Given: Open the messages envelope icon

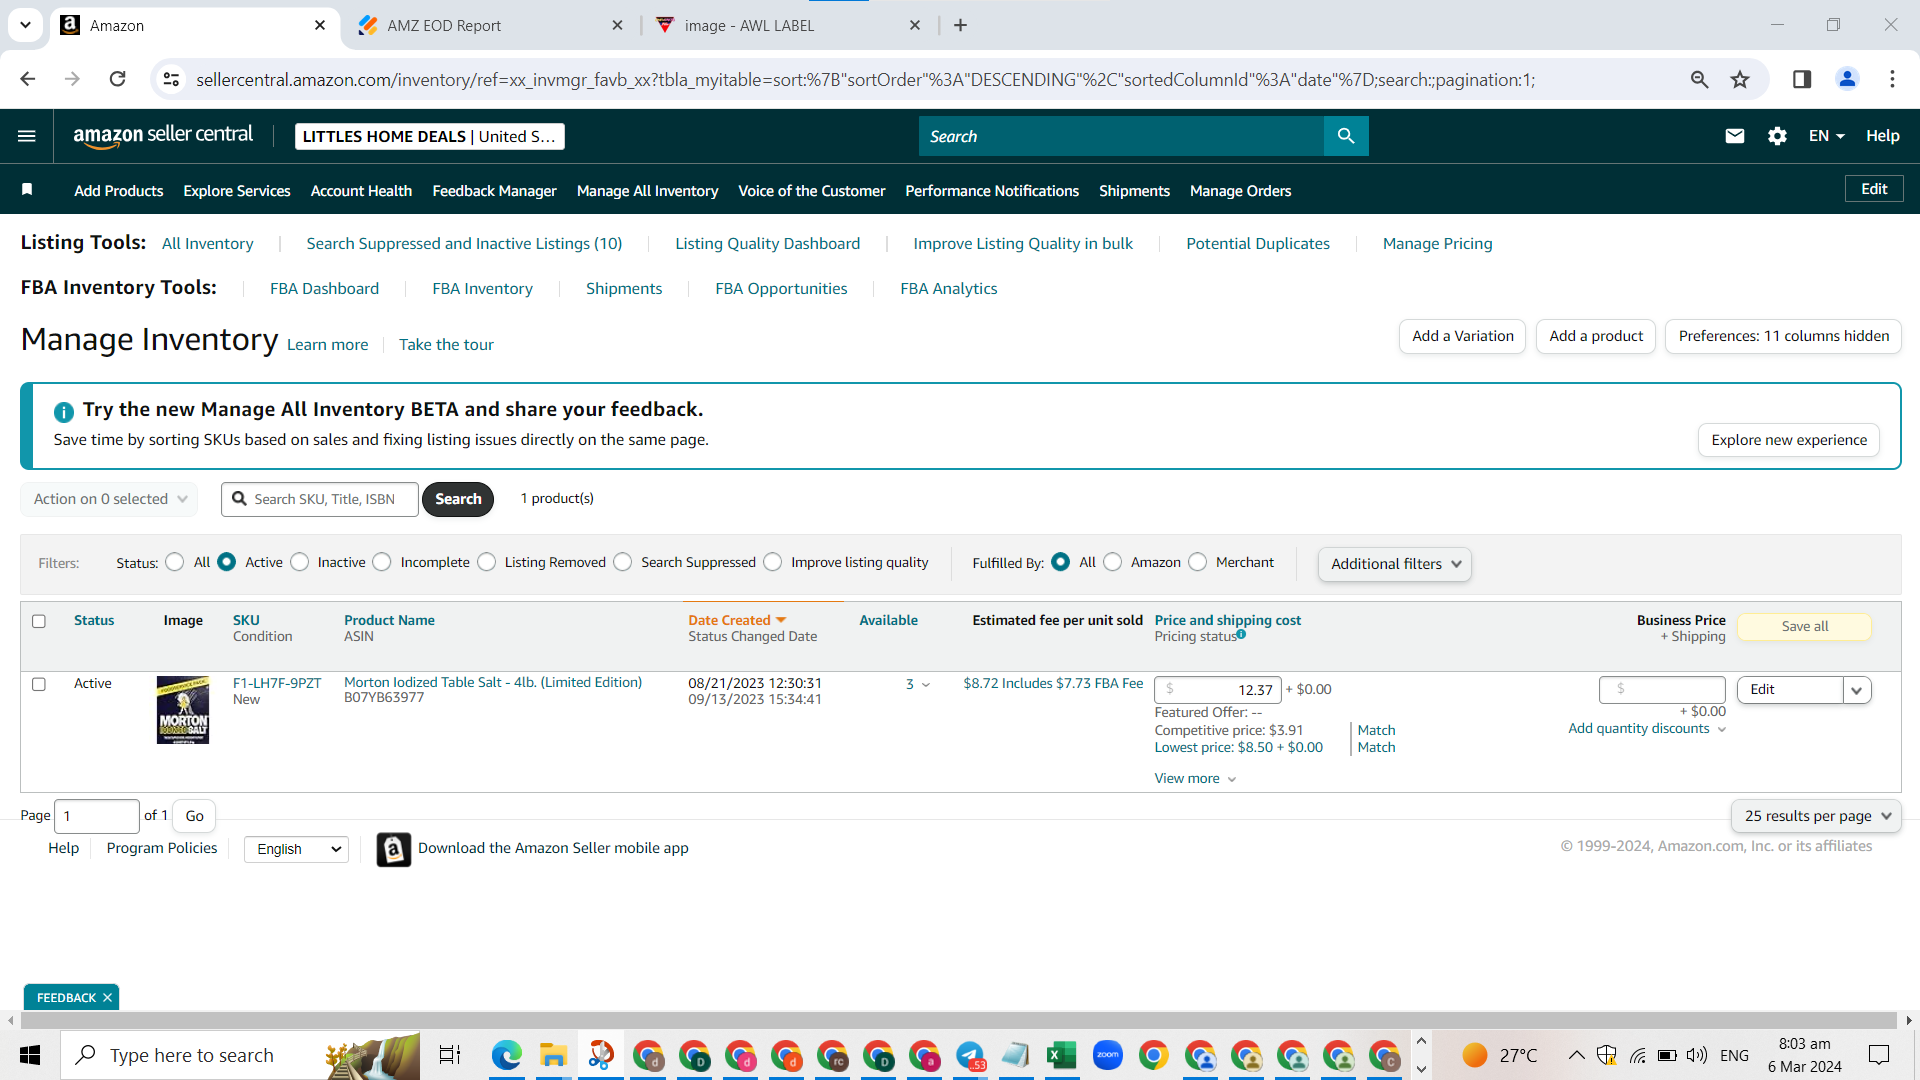Looking at the screenshot, I should coord(1735,136).
